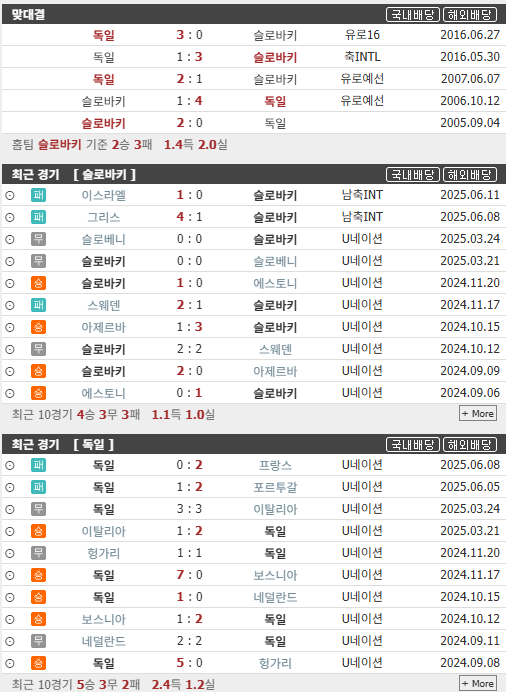
Task: Click the circle icon on the 독일 1:2 포르투갈 row
Action: click(x=10, y=487)
